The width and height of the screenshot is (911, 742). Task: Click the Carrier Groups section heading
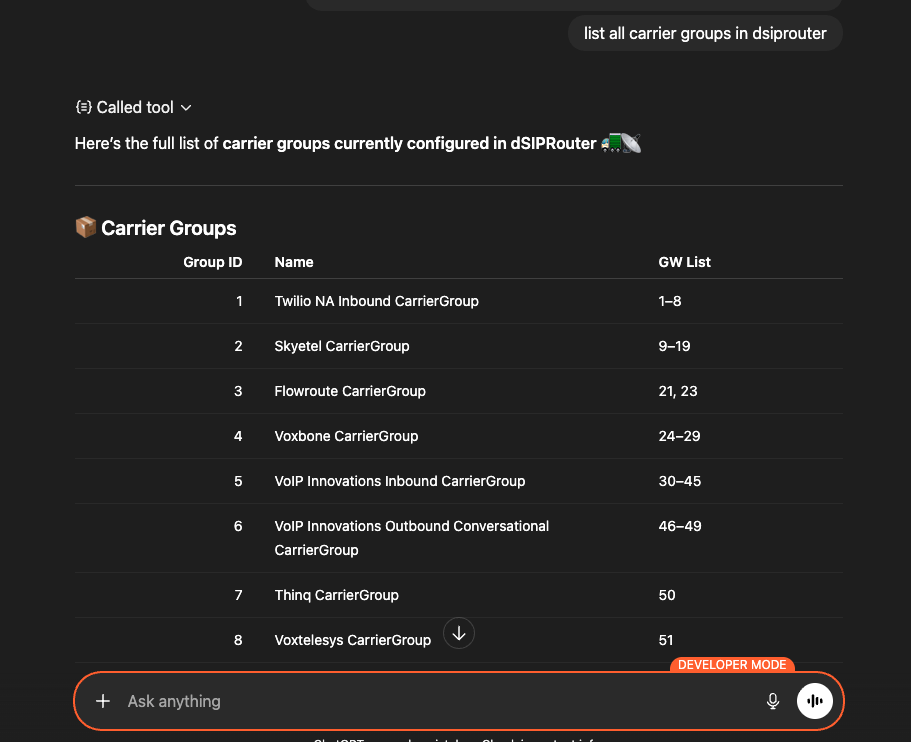point(168,228)
